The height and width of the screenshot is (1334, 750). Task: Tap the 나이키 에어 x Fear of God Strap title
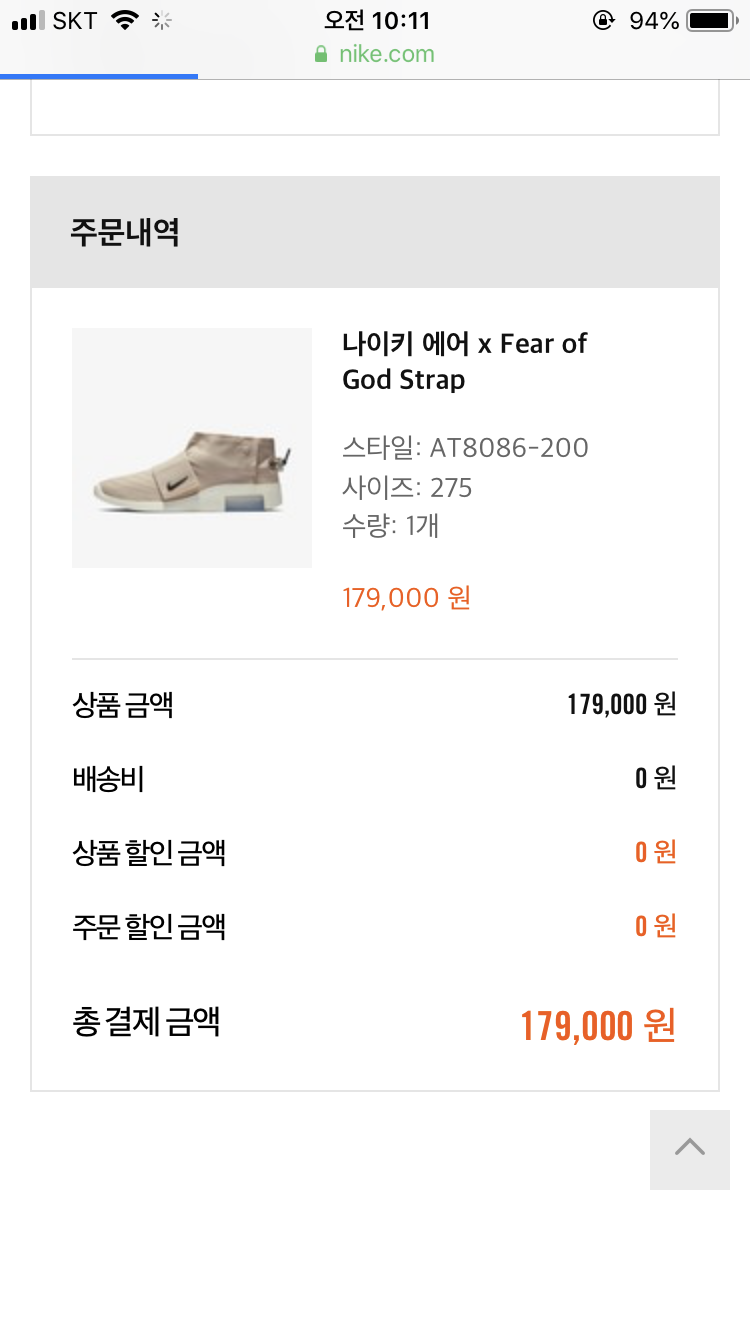464,361
